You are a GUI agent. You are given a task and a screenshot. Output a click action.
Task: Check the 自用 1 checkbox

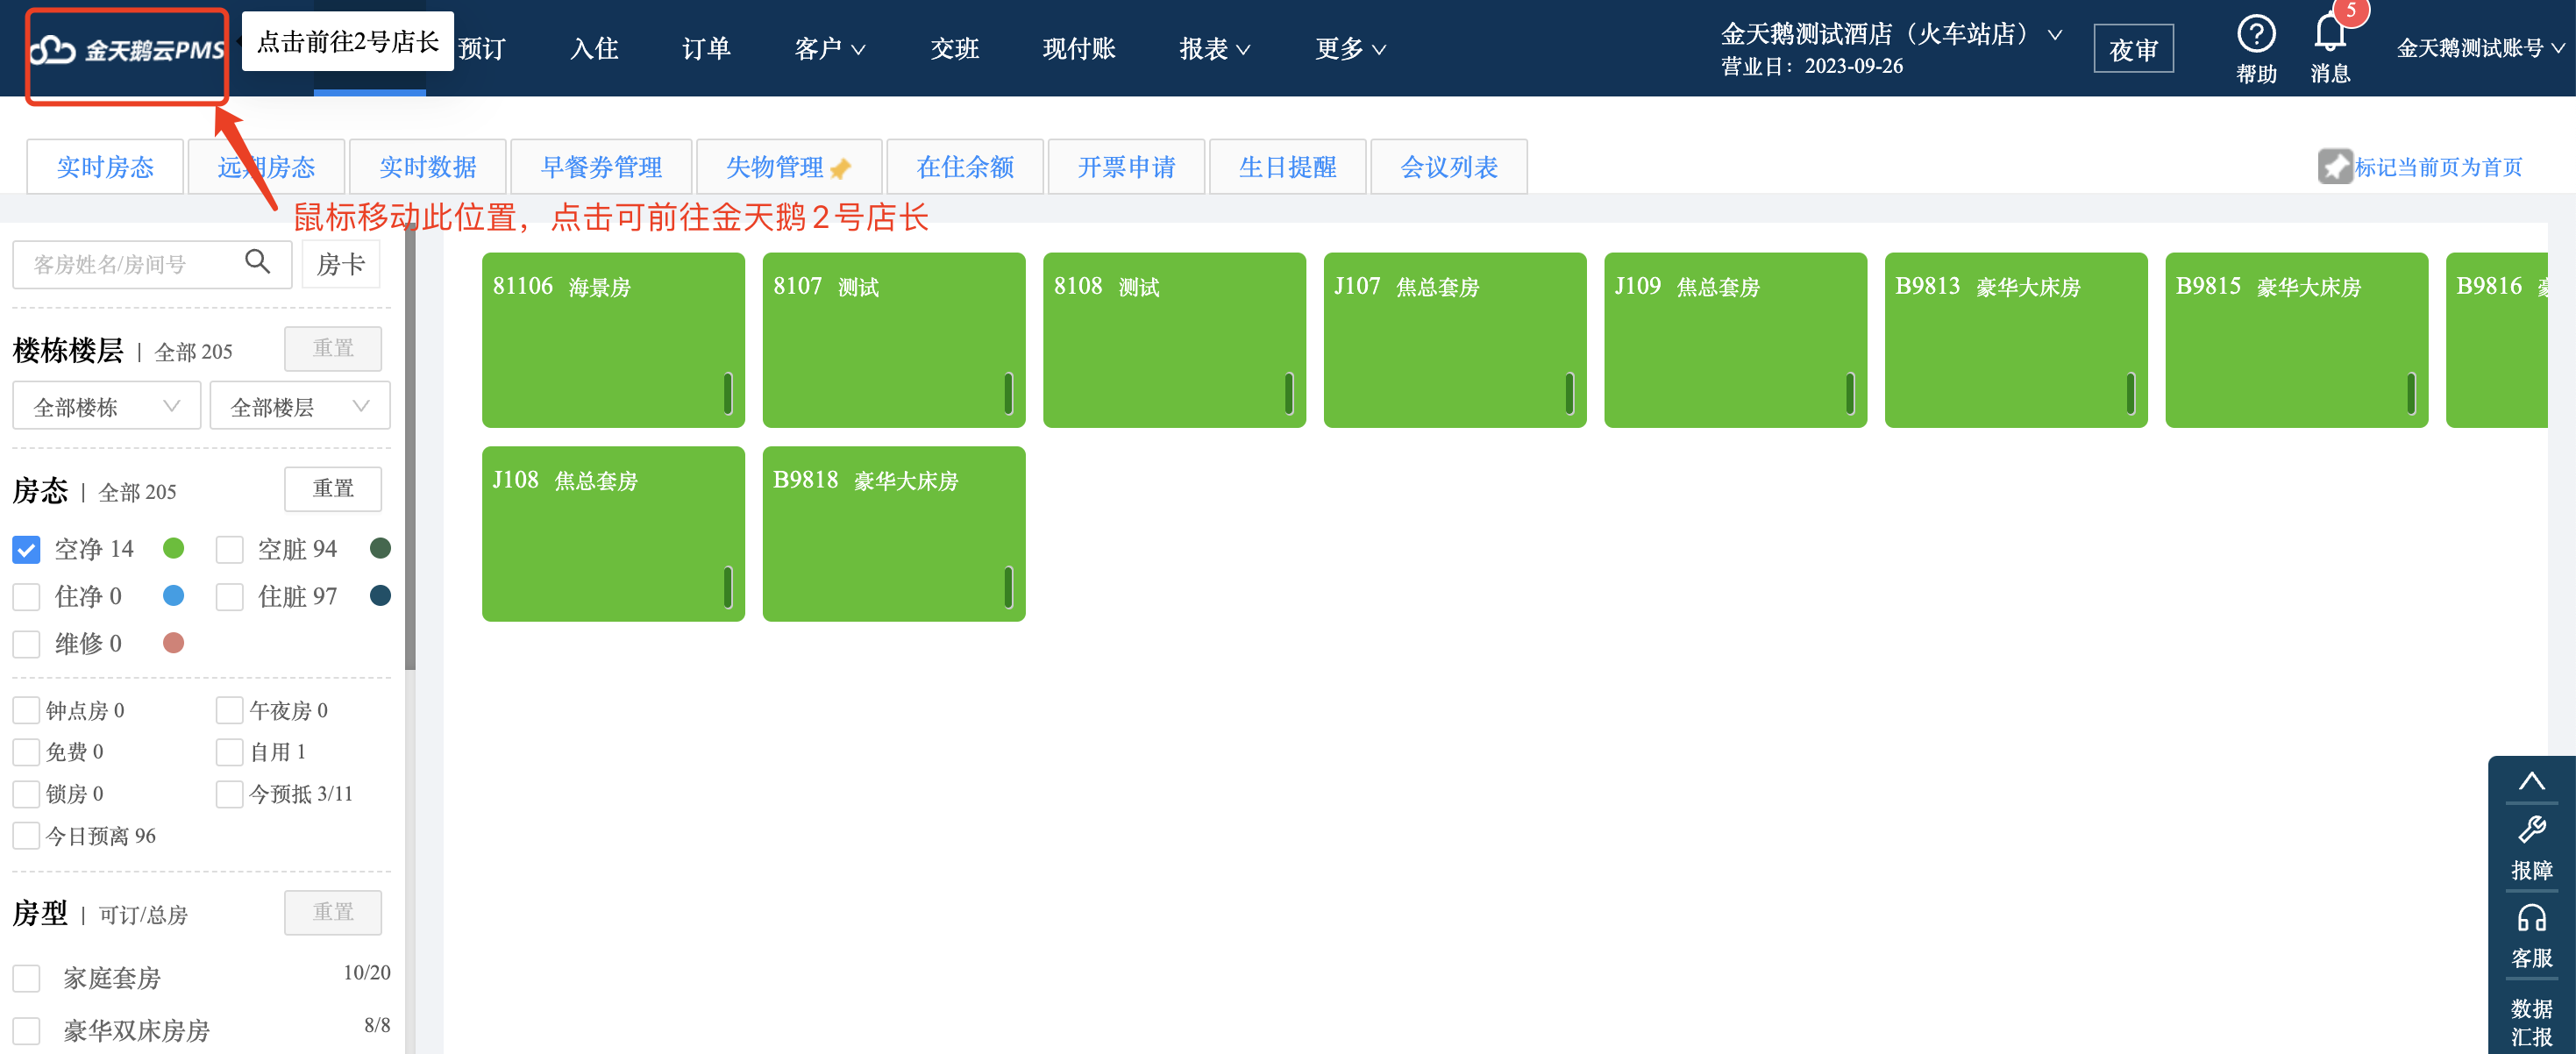point(230,751)
